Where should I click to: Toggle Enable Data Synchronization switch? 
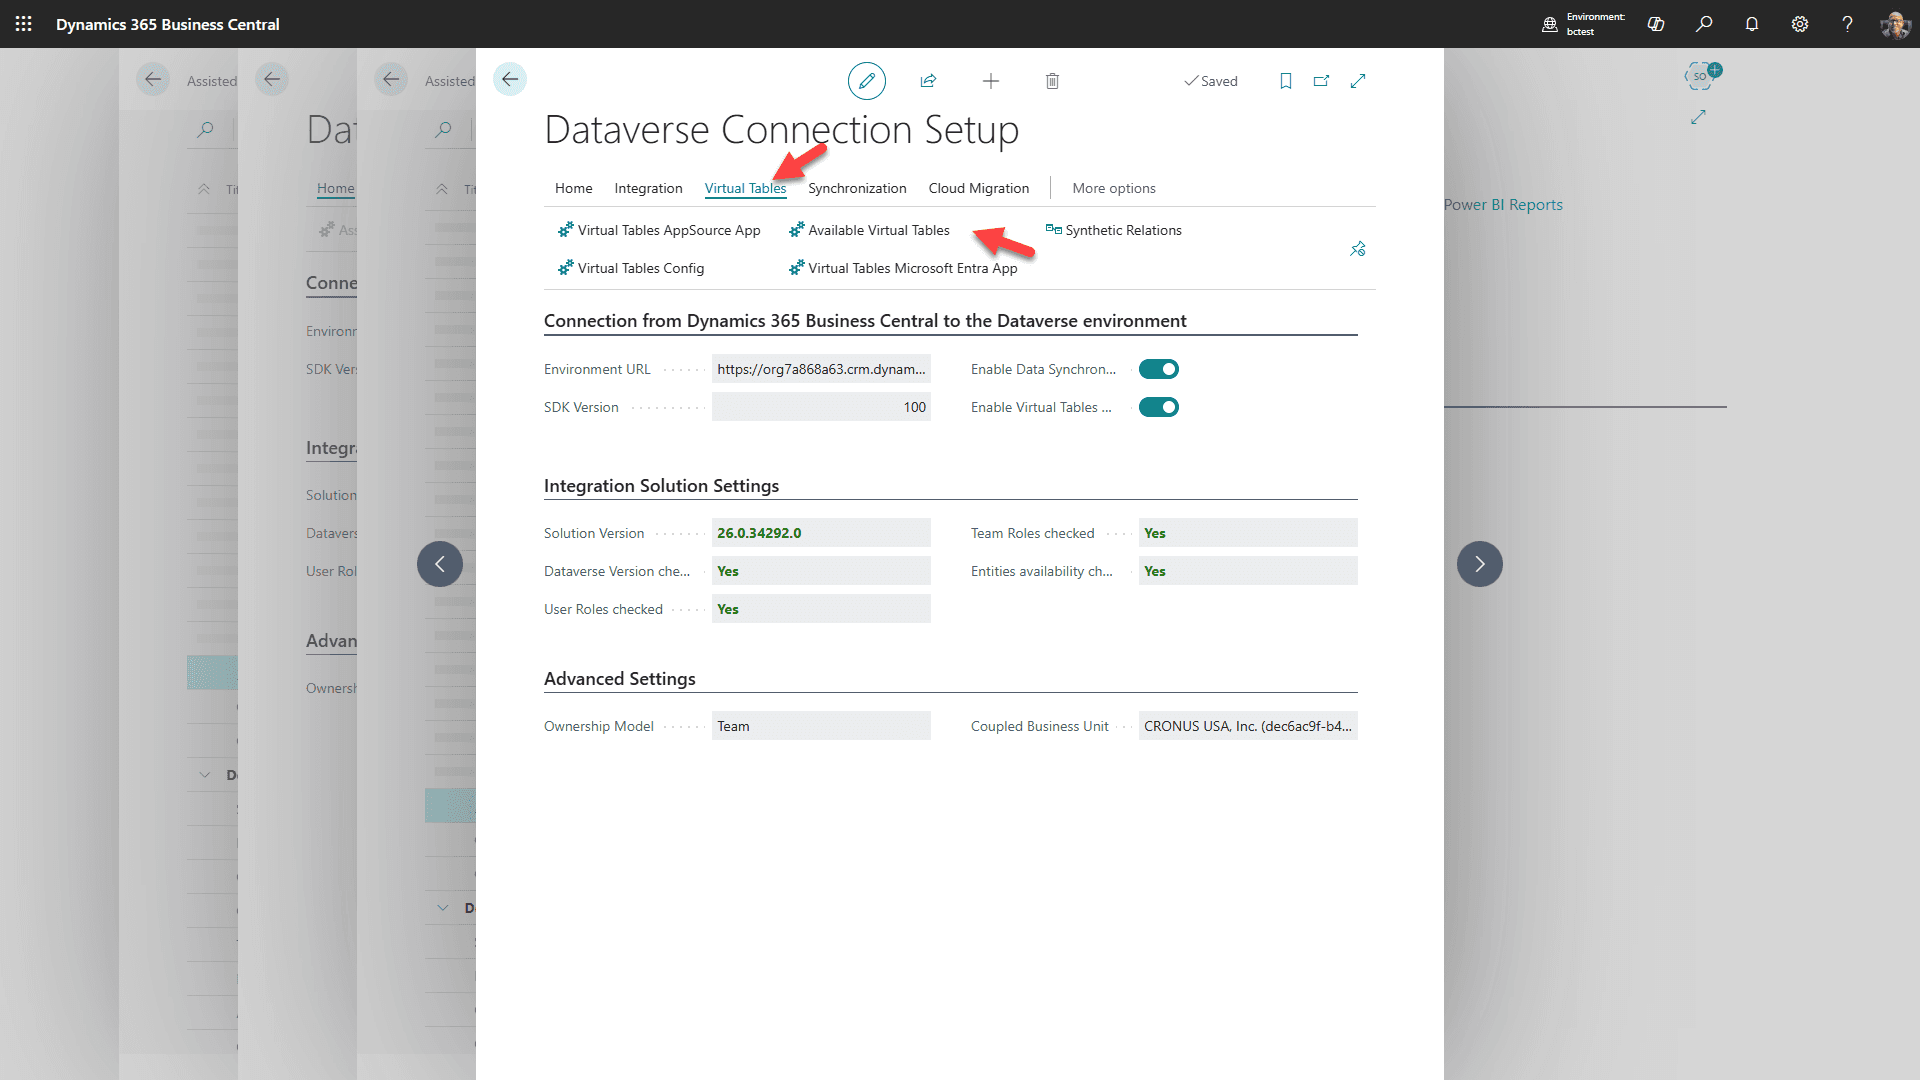click(x=1158, y=369)
